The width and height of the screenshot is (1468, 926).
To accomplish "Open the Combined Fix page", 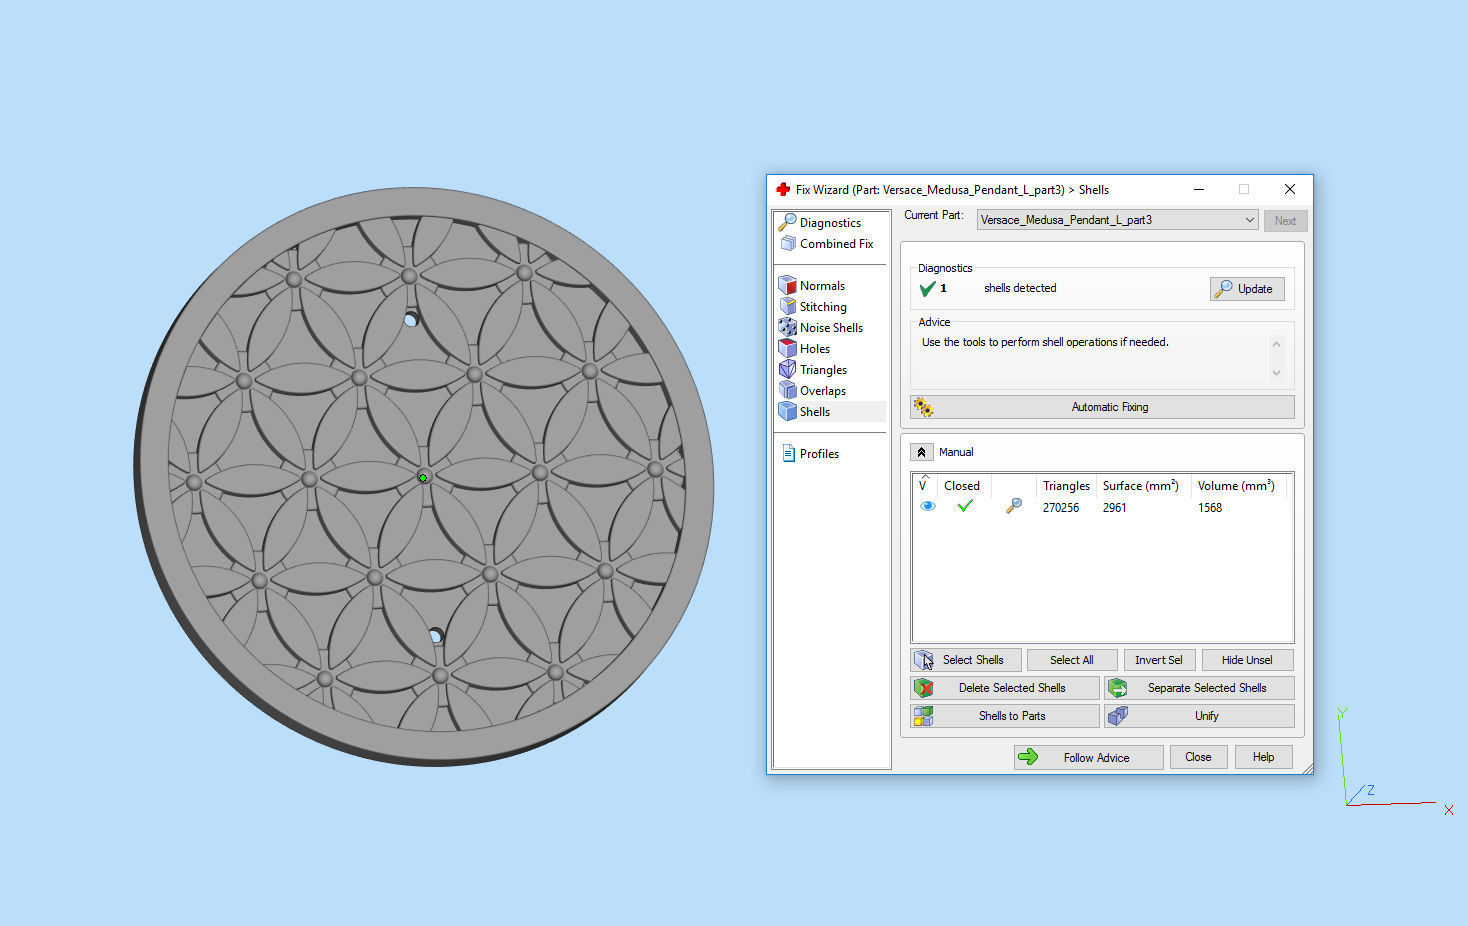I will tap(827, 244).
